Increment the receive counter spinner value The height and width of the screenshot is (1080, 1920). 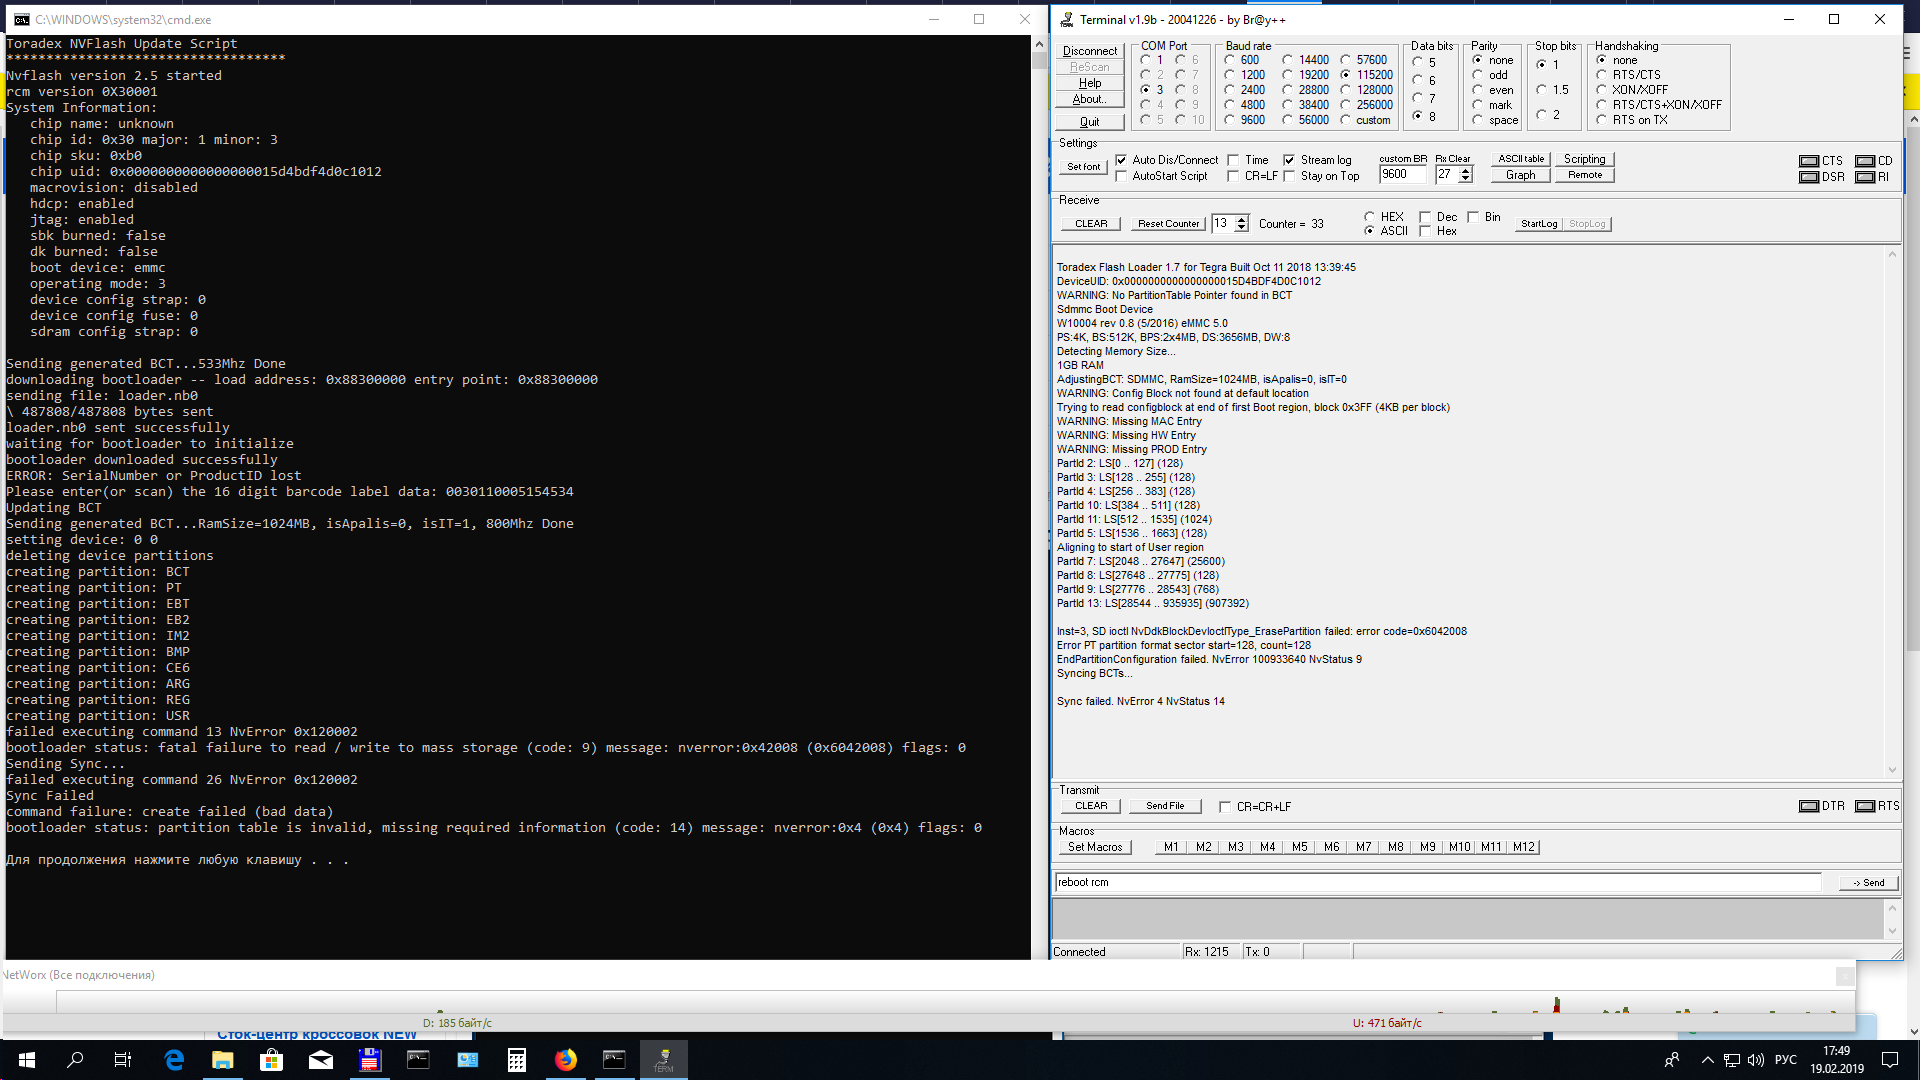[x=1241, y=219]
